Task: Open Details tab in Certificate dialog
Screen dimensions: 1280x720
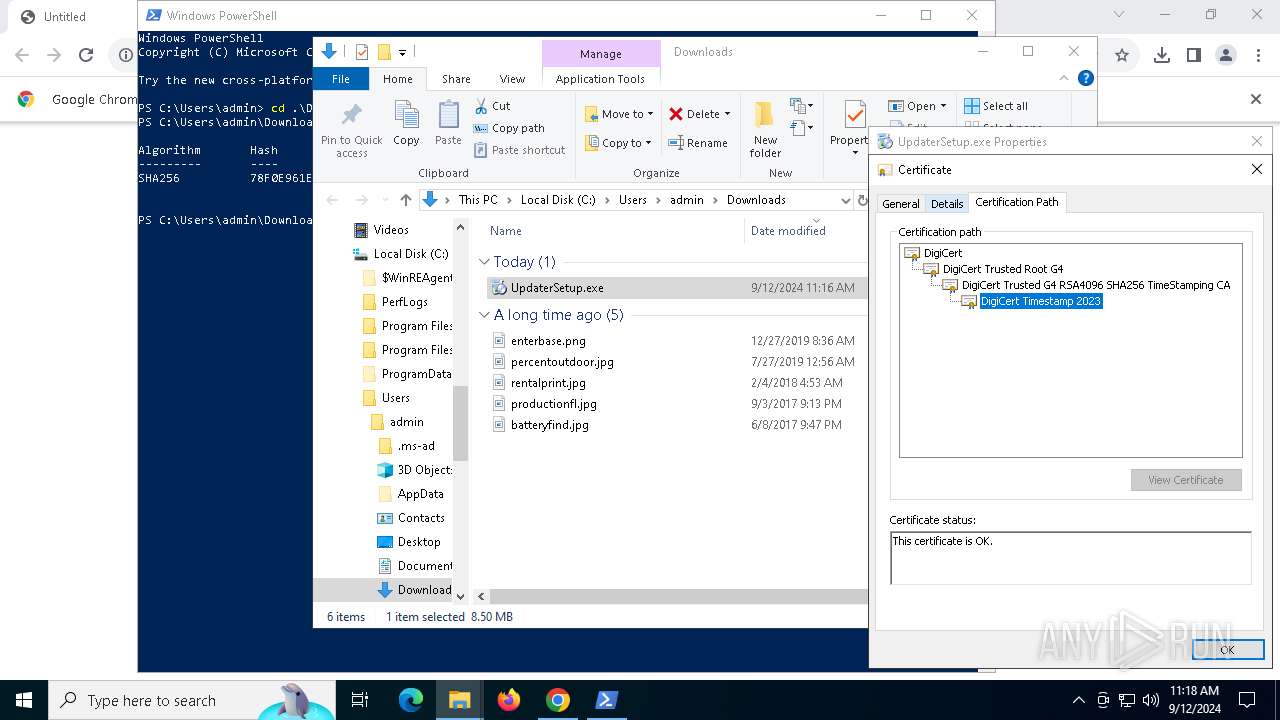Action: (x=947, y=203)
